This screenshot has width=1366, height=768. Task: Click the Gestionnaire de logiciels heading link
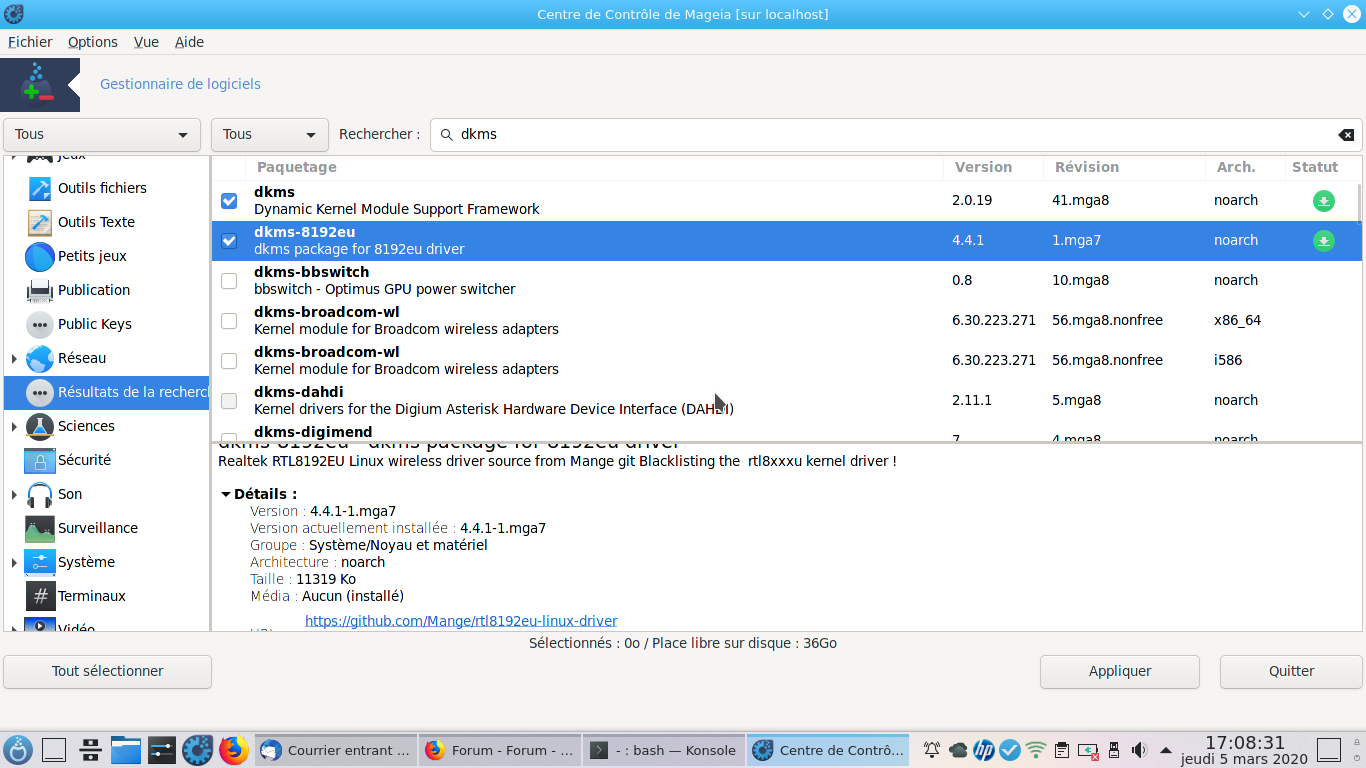(180, 84)
